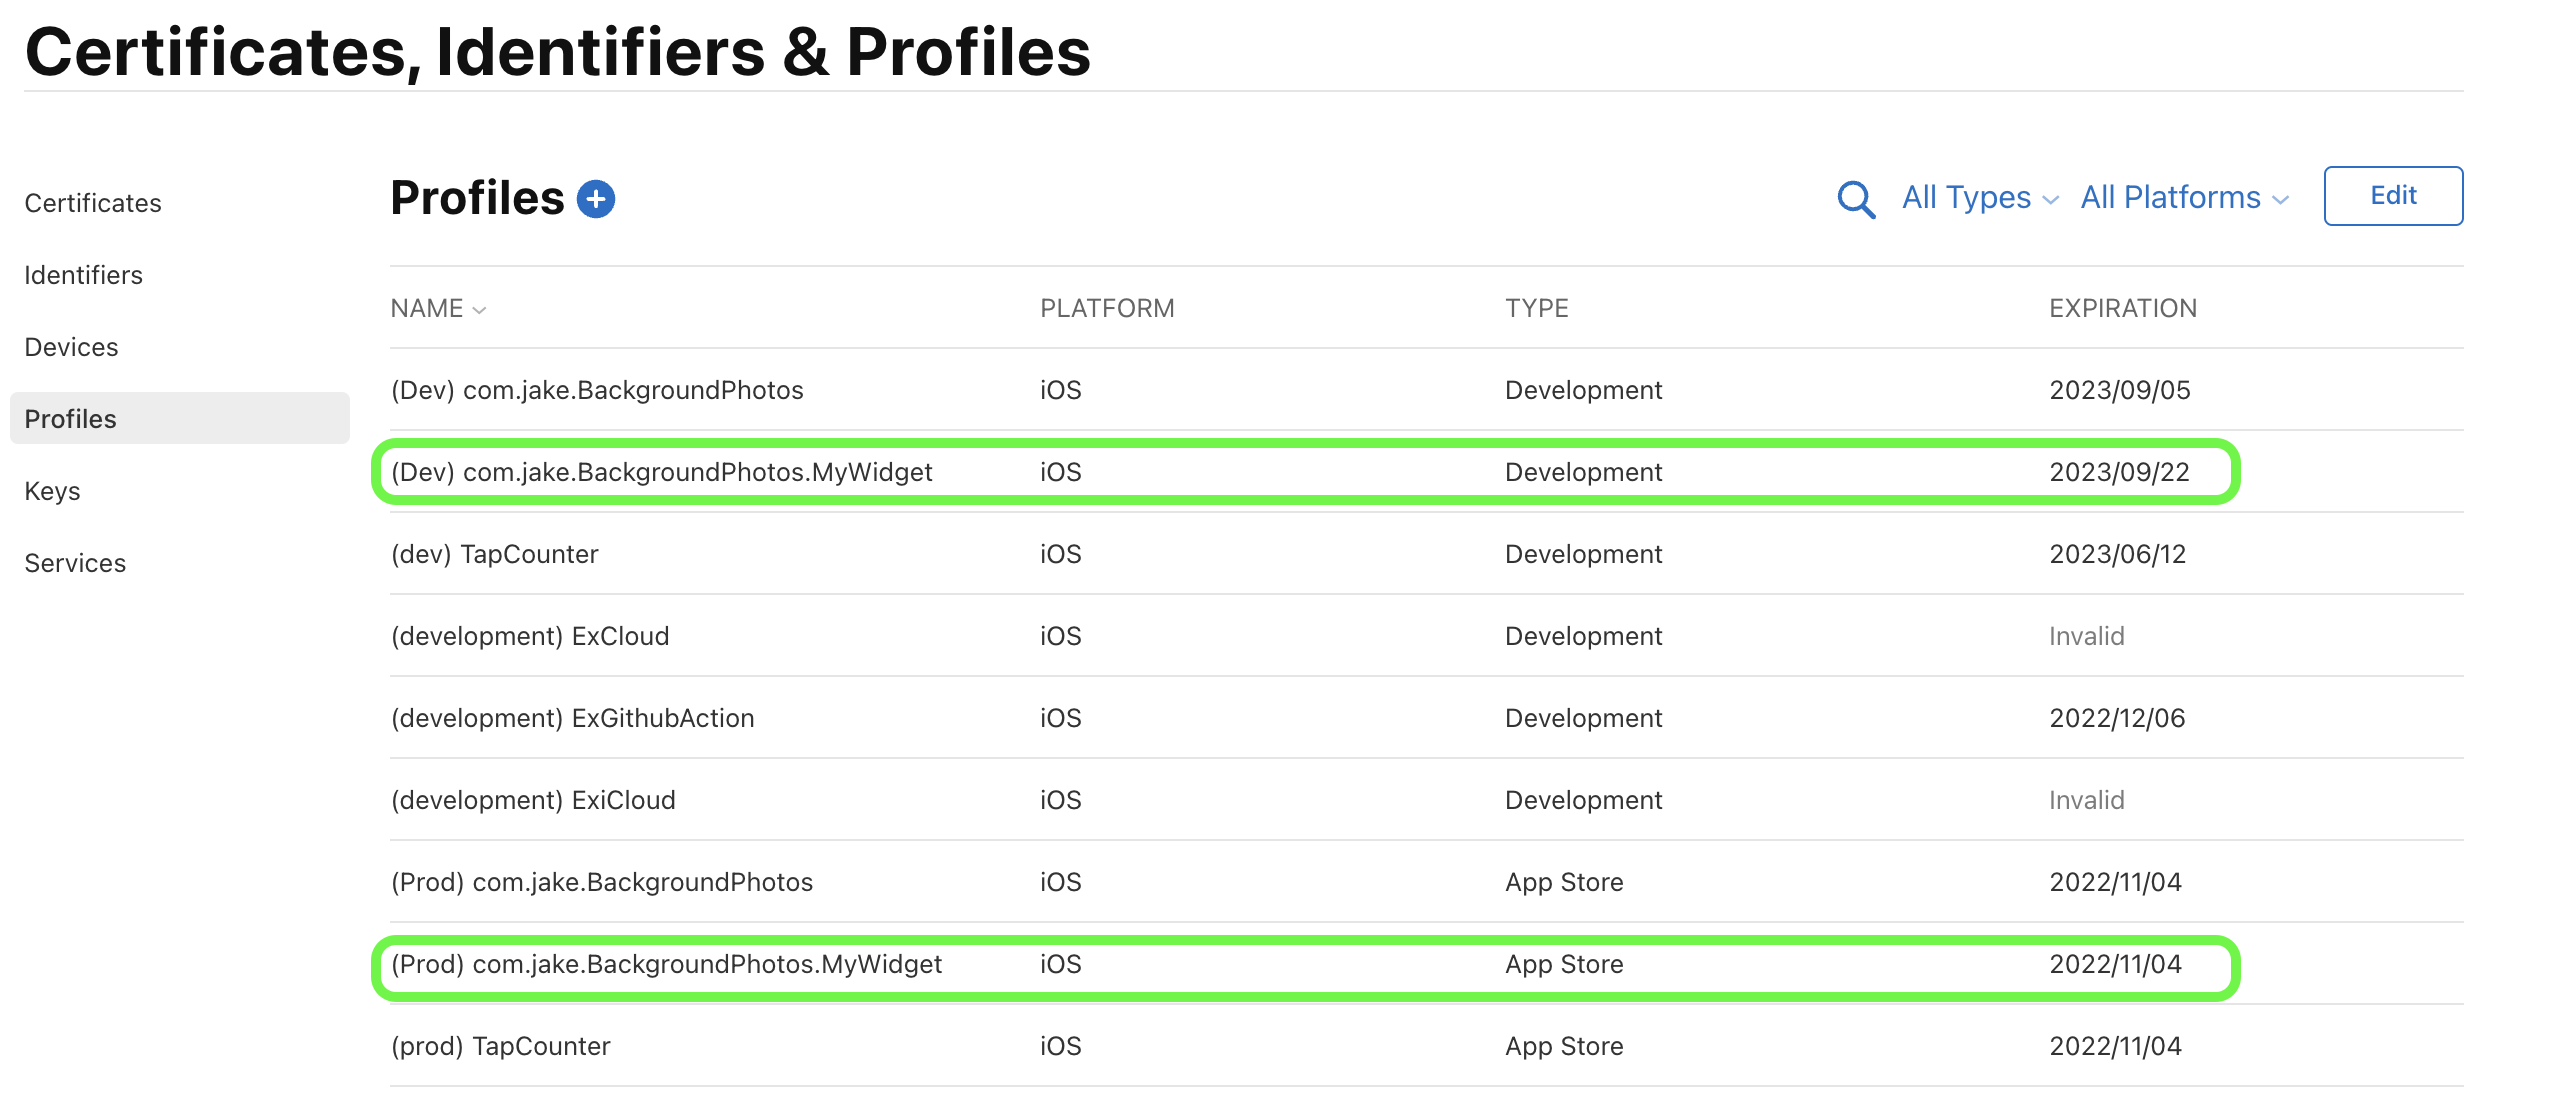Open (Dev) com.jake.BackgroundPhotos profile
This screenshot has height=1118, width=2568.
point(597,390)
